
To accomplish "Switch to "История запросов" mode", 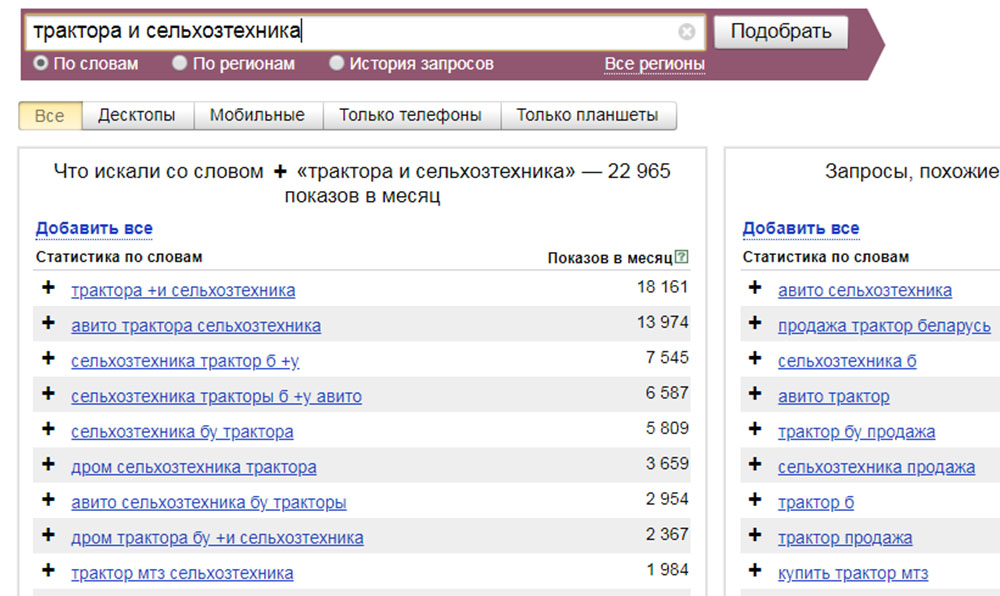I will click(337, 62).
